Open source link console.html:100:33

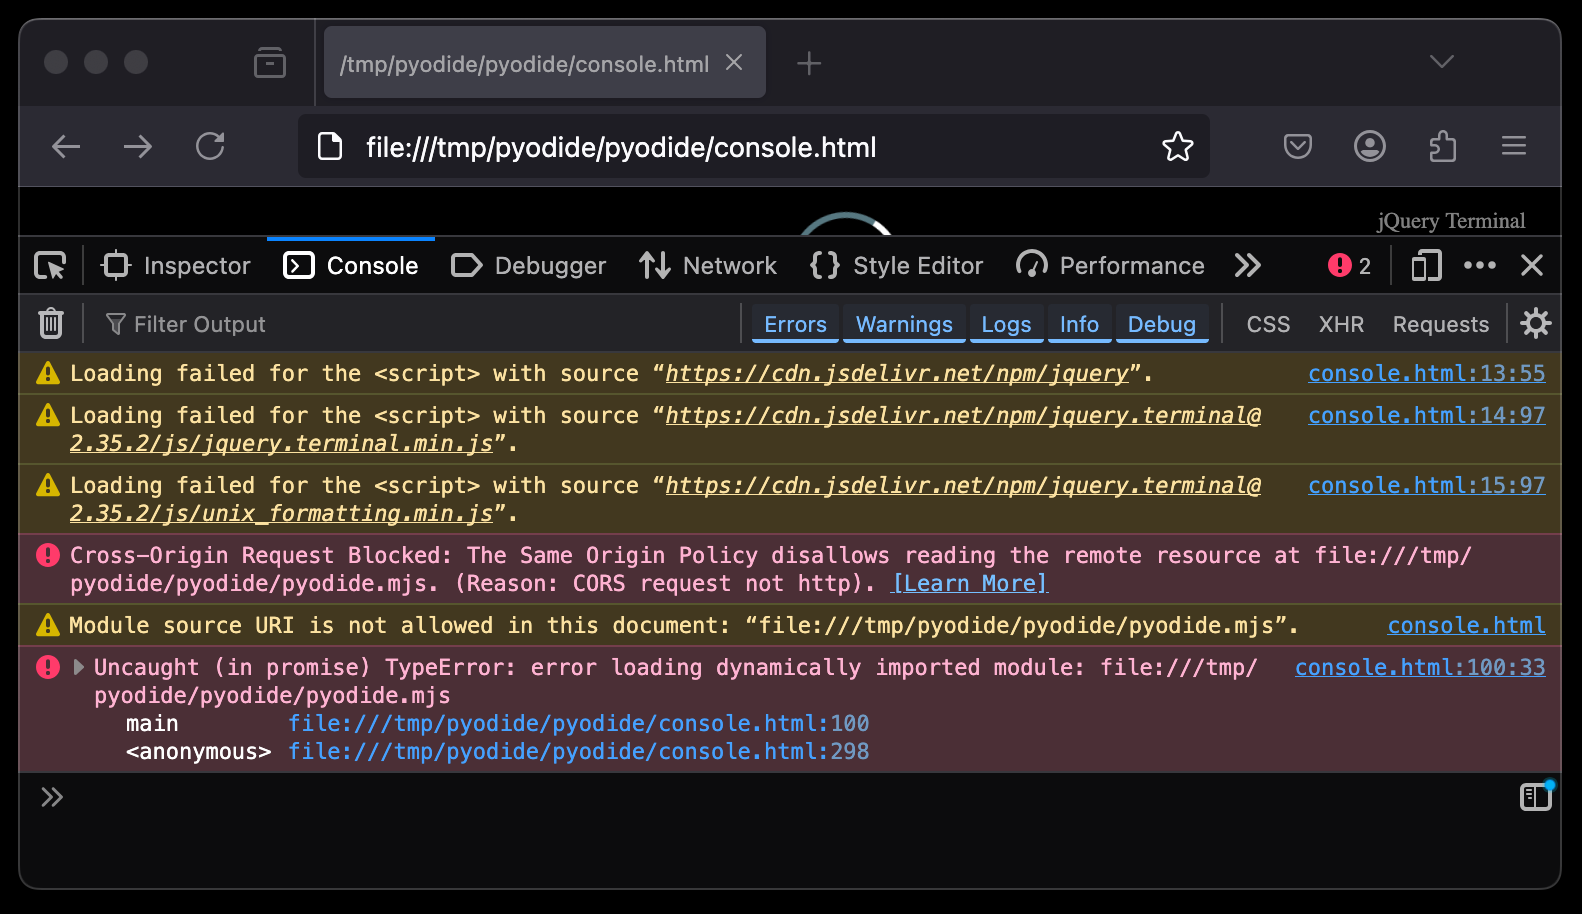pos(1420,667)
